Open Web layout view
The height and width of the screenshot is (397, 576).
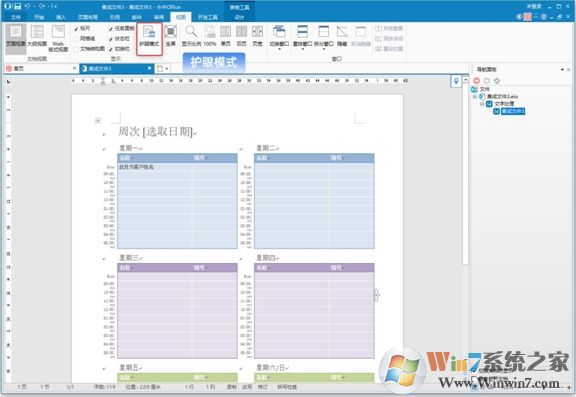[58, 38]
